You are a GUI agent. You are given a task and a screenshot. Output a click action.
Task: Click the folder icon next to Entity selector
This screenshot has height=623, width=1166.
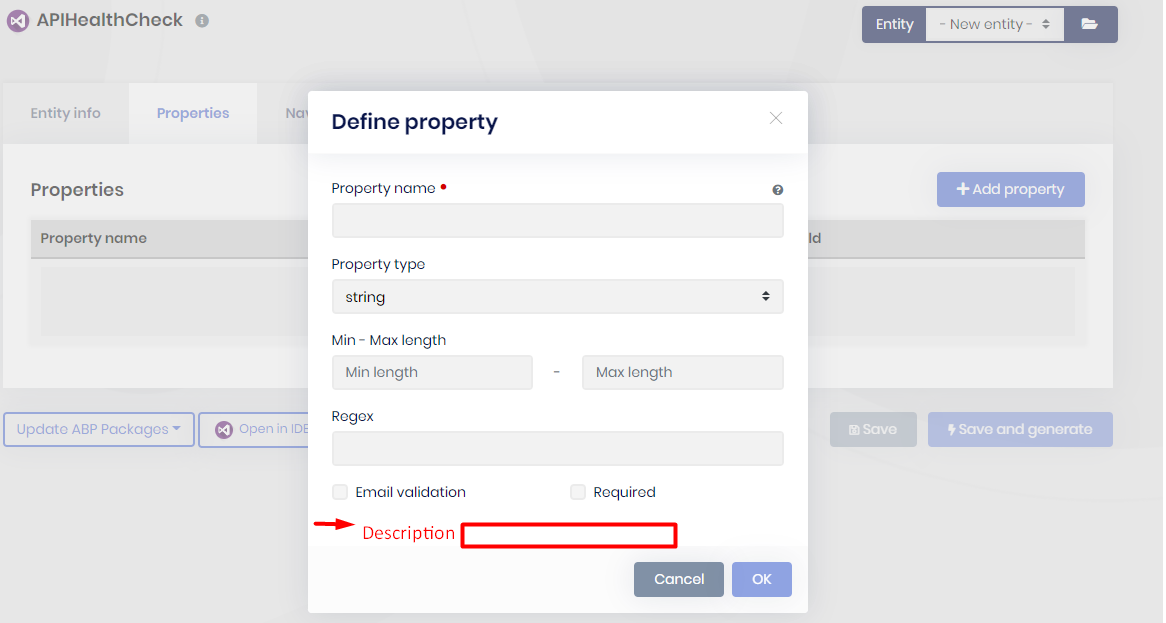(x=1090, y=24)
